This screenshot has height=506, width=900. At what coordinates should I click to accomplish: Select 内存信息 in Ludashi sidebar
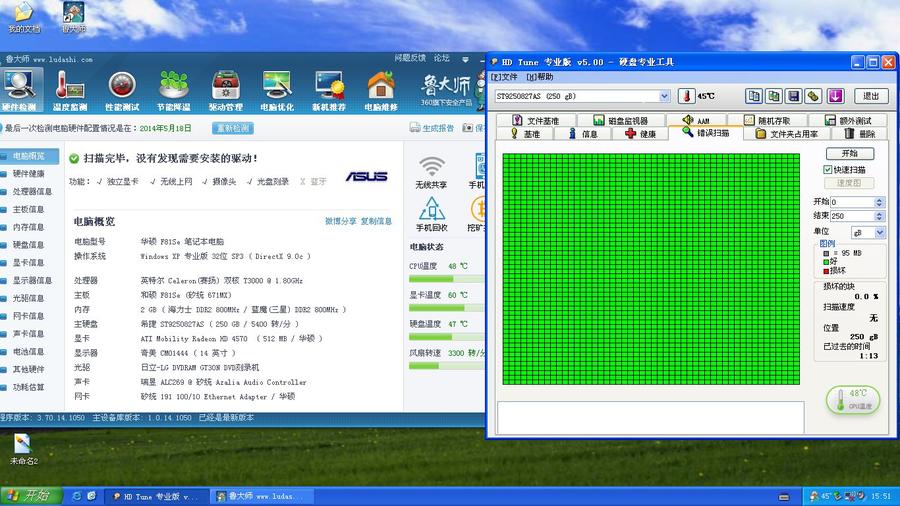[29, 227]
